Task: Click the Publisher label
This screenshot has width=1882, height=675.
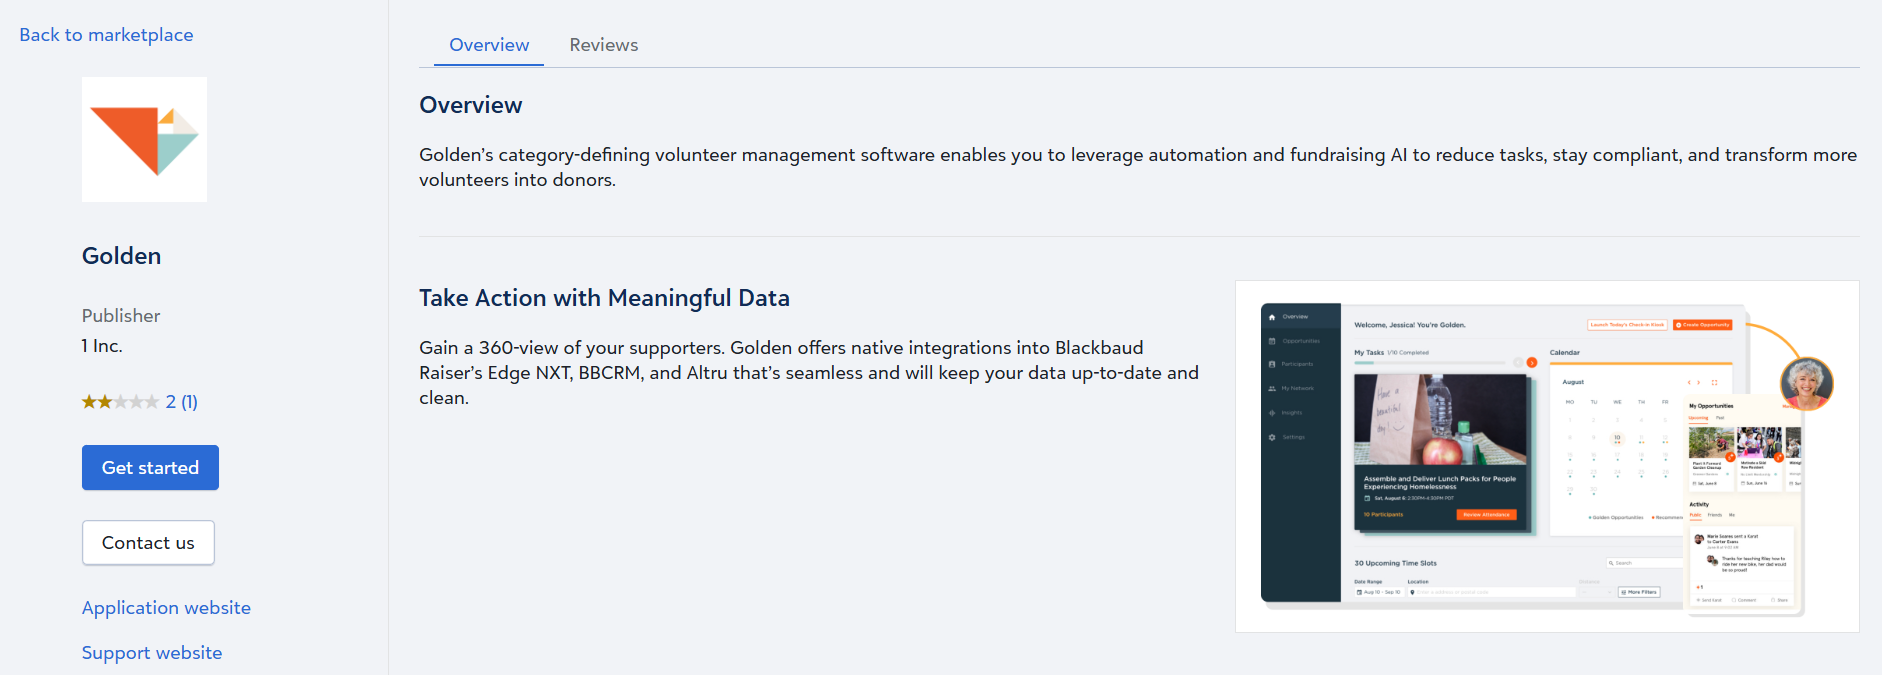Action: click(x=121, y=316)
